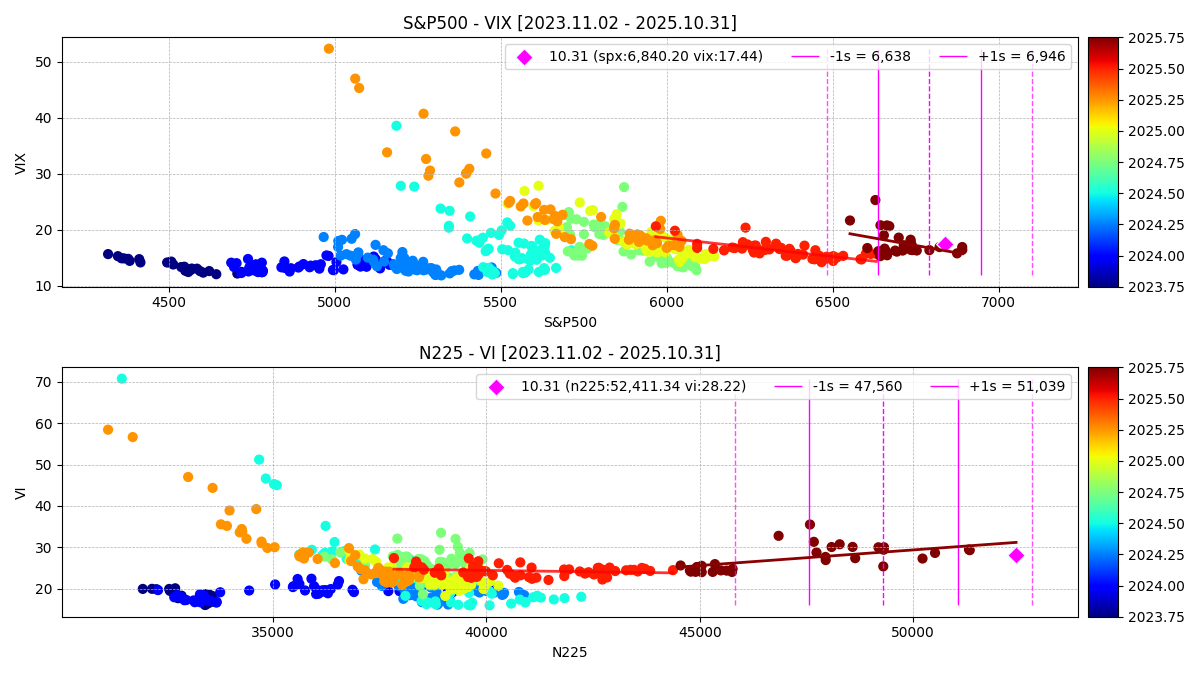Click the cyan S&P500 point near VIX 38
Image resolution: width=1200 pixels, height=675 pixels.
396,126
